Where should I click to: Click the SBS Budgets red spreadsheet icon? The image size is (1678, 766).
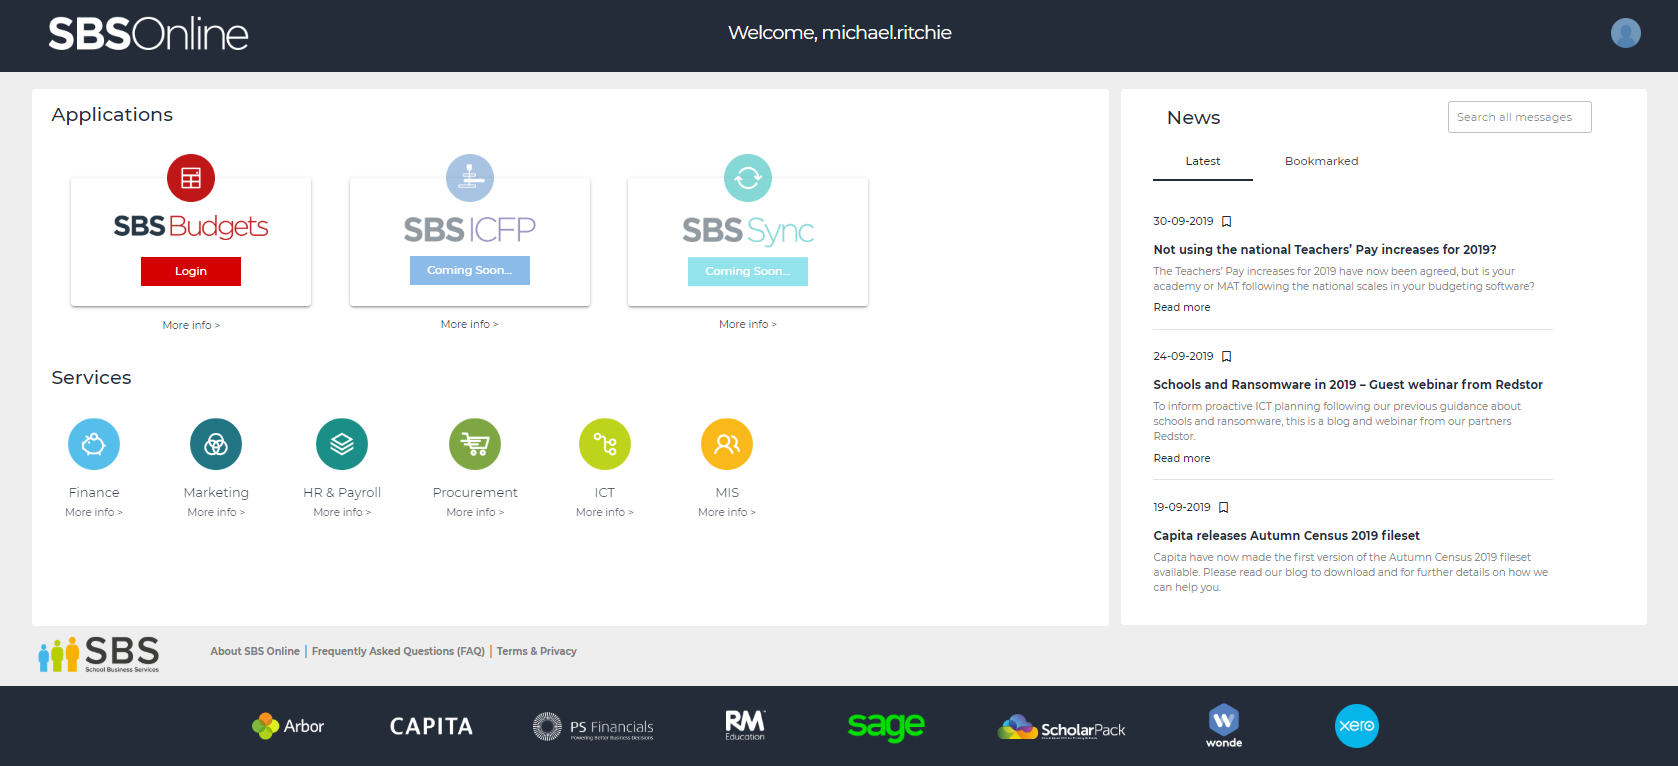click(191, 178)
